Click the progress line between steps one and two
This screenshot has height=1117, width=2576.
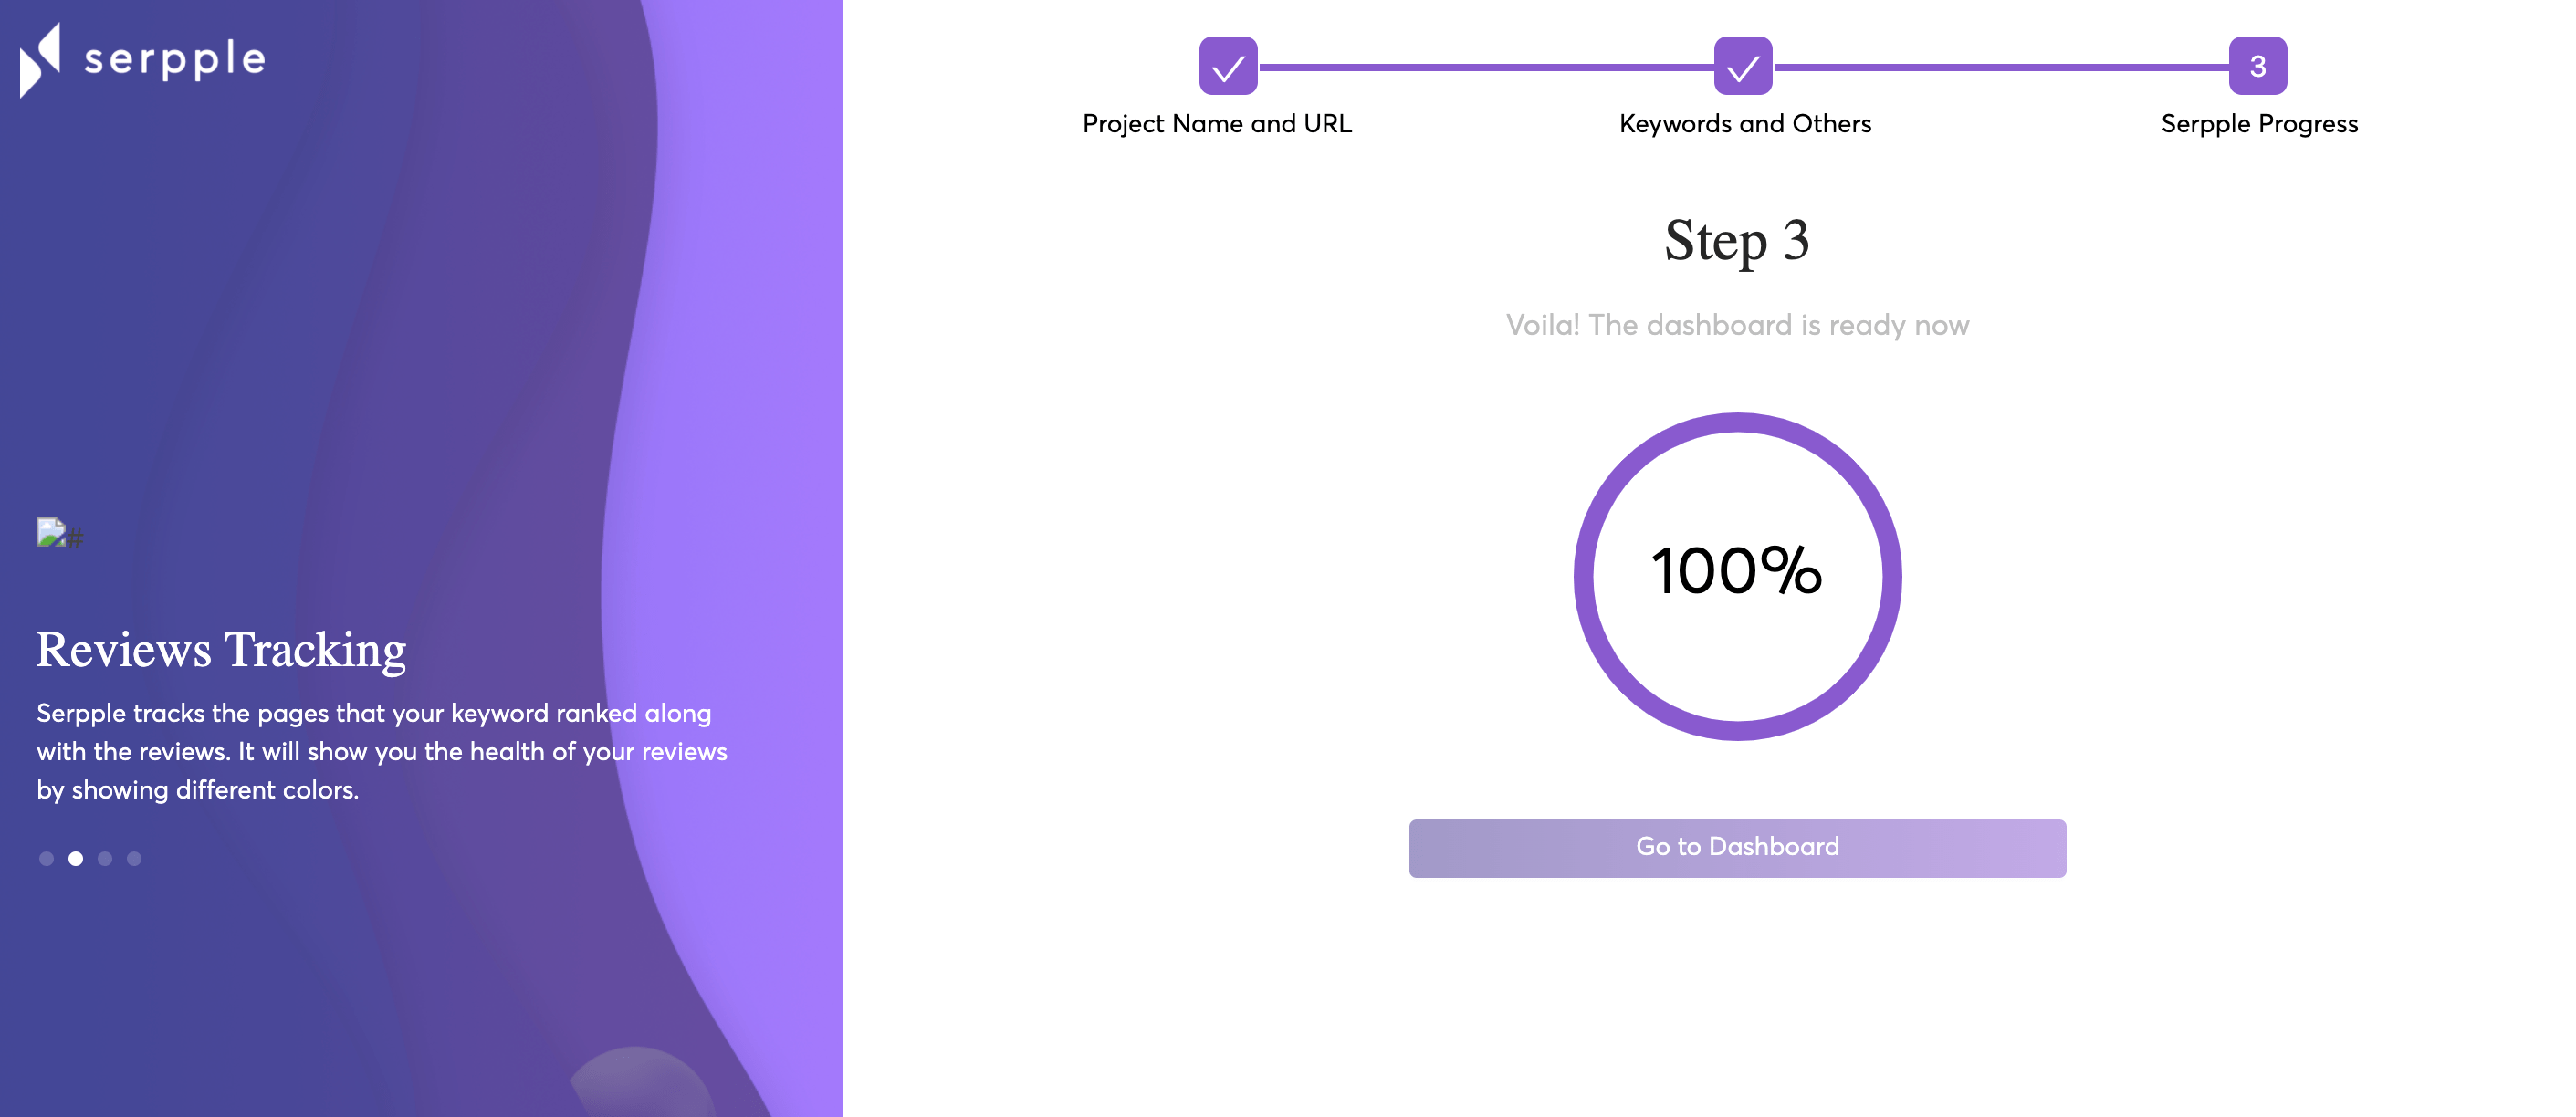tap(1486, 67)
